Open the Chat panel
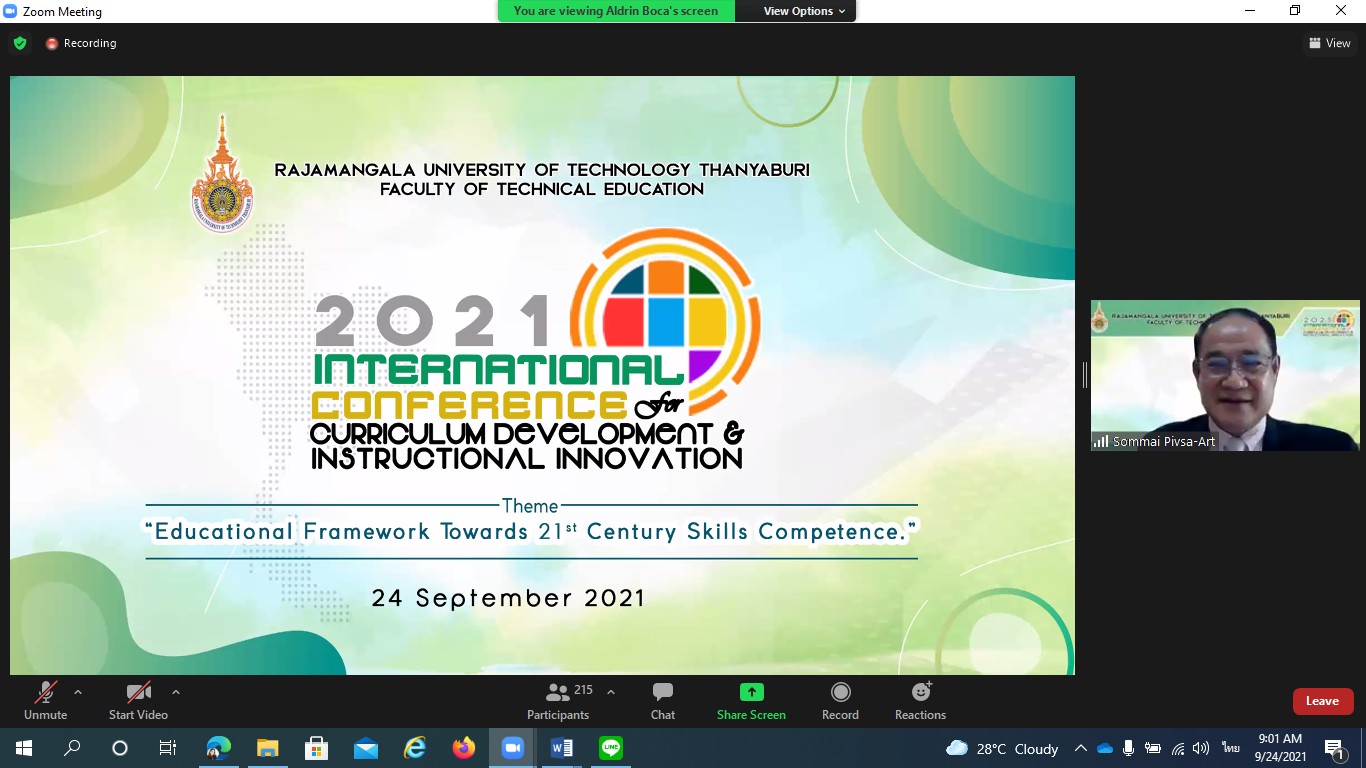Screen dimensions: 1366x768 [663, 701]
